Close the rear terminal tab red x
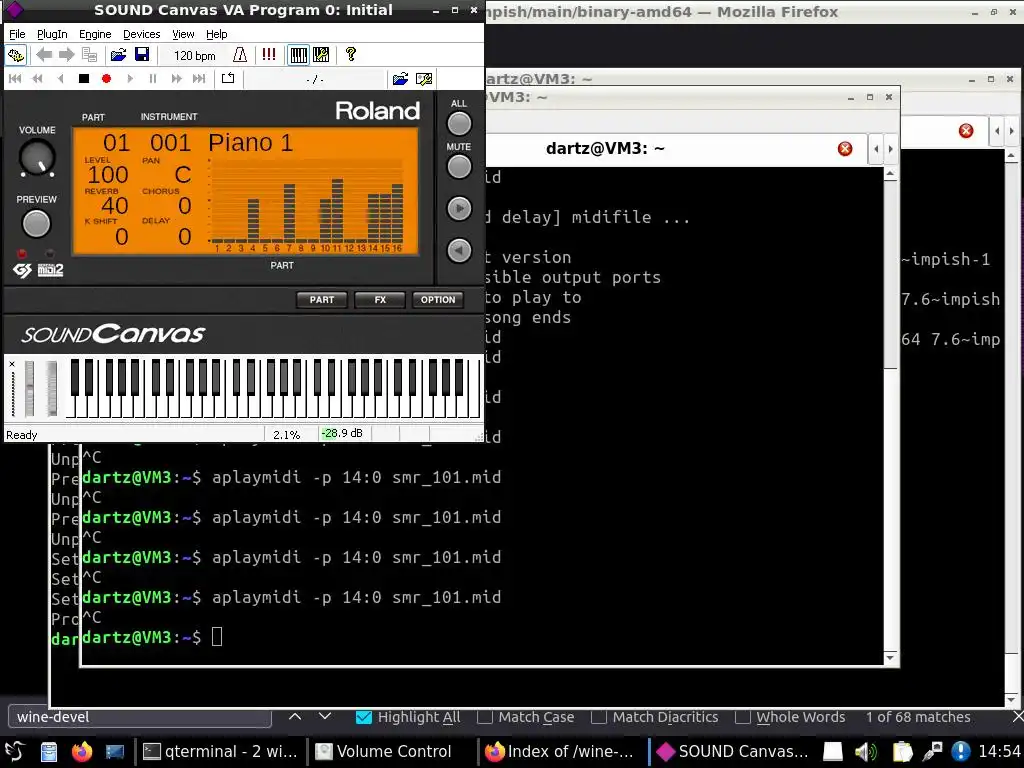Screen dimensions: 1024x768 [966, 131]
